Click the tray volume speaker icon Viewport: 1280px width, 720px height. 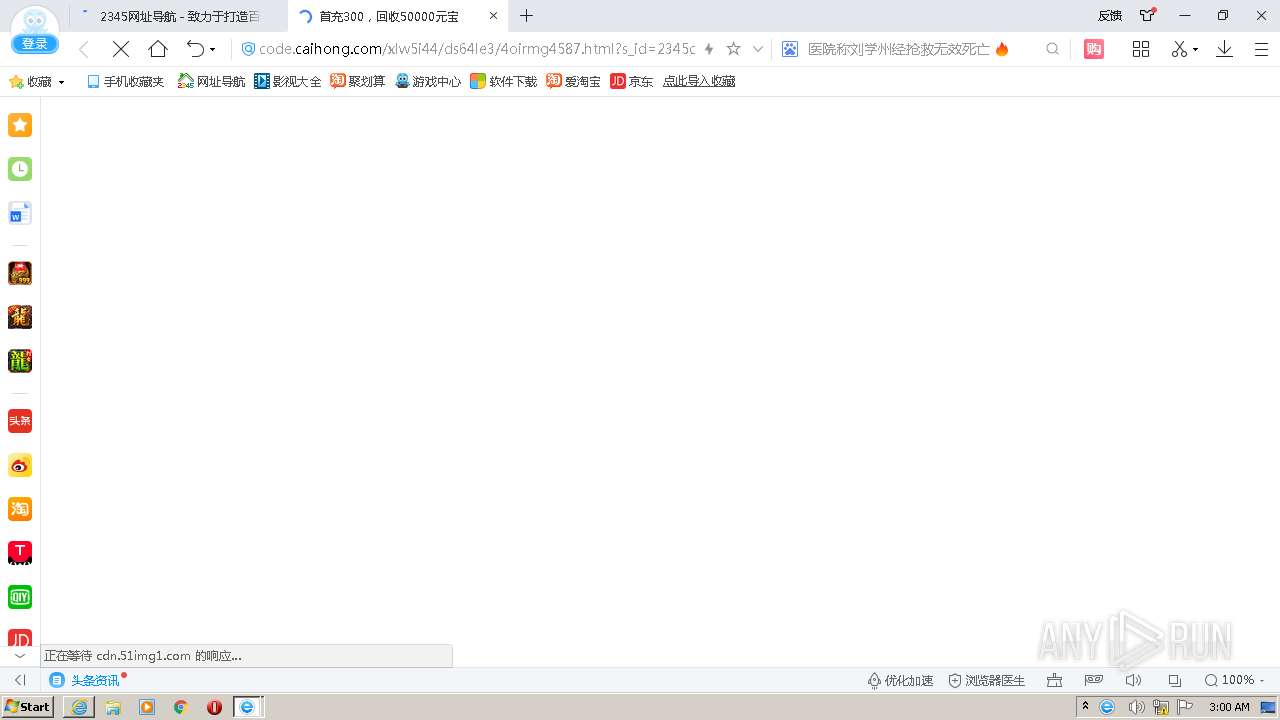click(1136, 707)
